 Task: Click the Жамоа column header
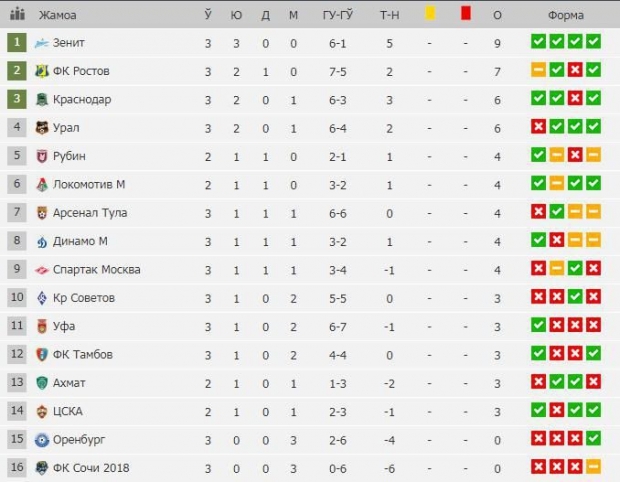click(57, 15)
